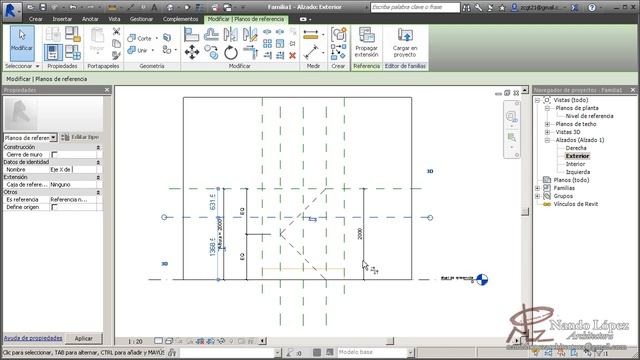Screen dimensions: 640x360
Task: Toggle the Define origen checkbox
Action: 54,207
